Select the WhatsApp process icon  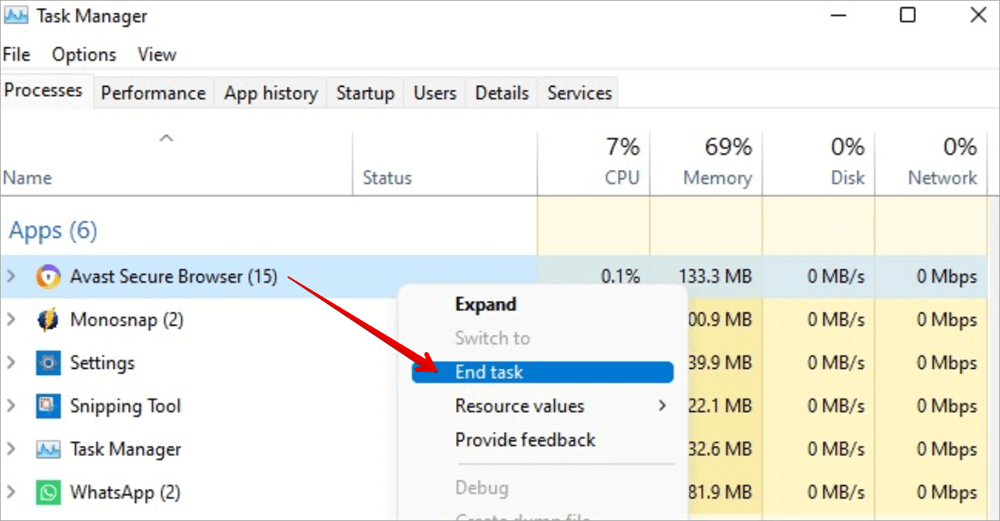pos(47,492)
